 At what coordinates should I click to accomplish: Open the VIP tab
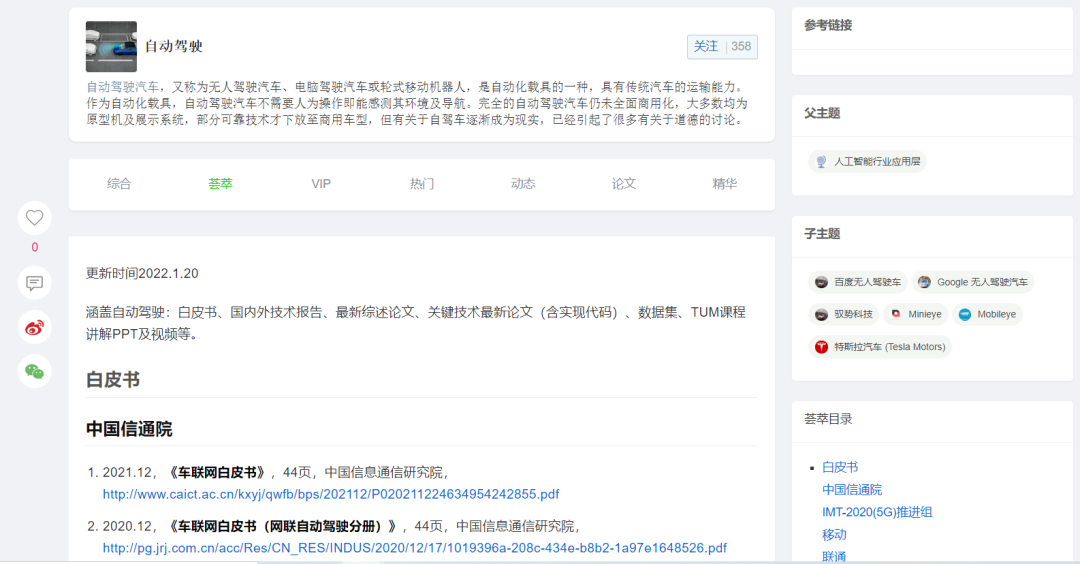(321, 184)
